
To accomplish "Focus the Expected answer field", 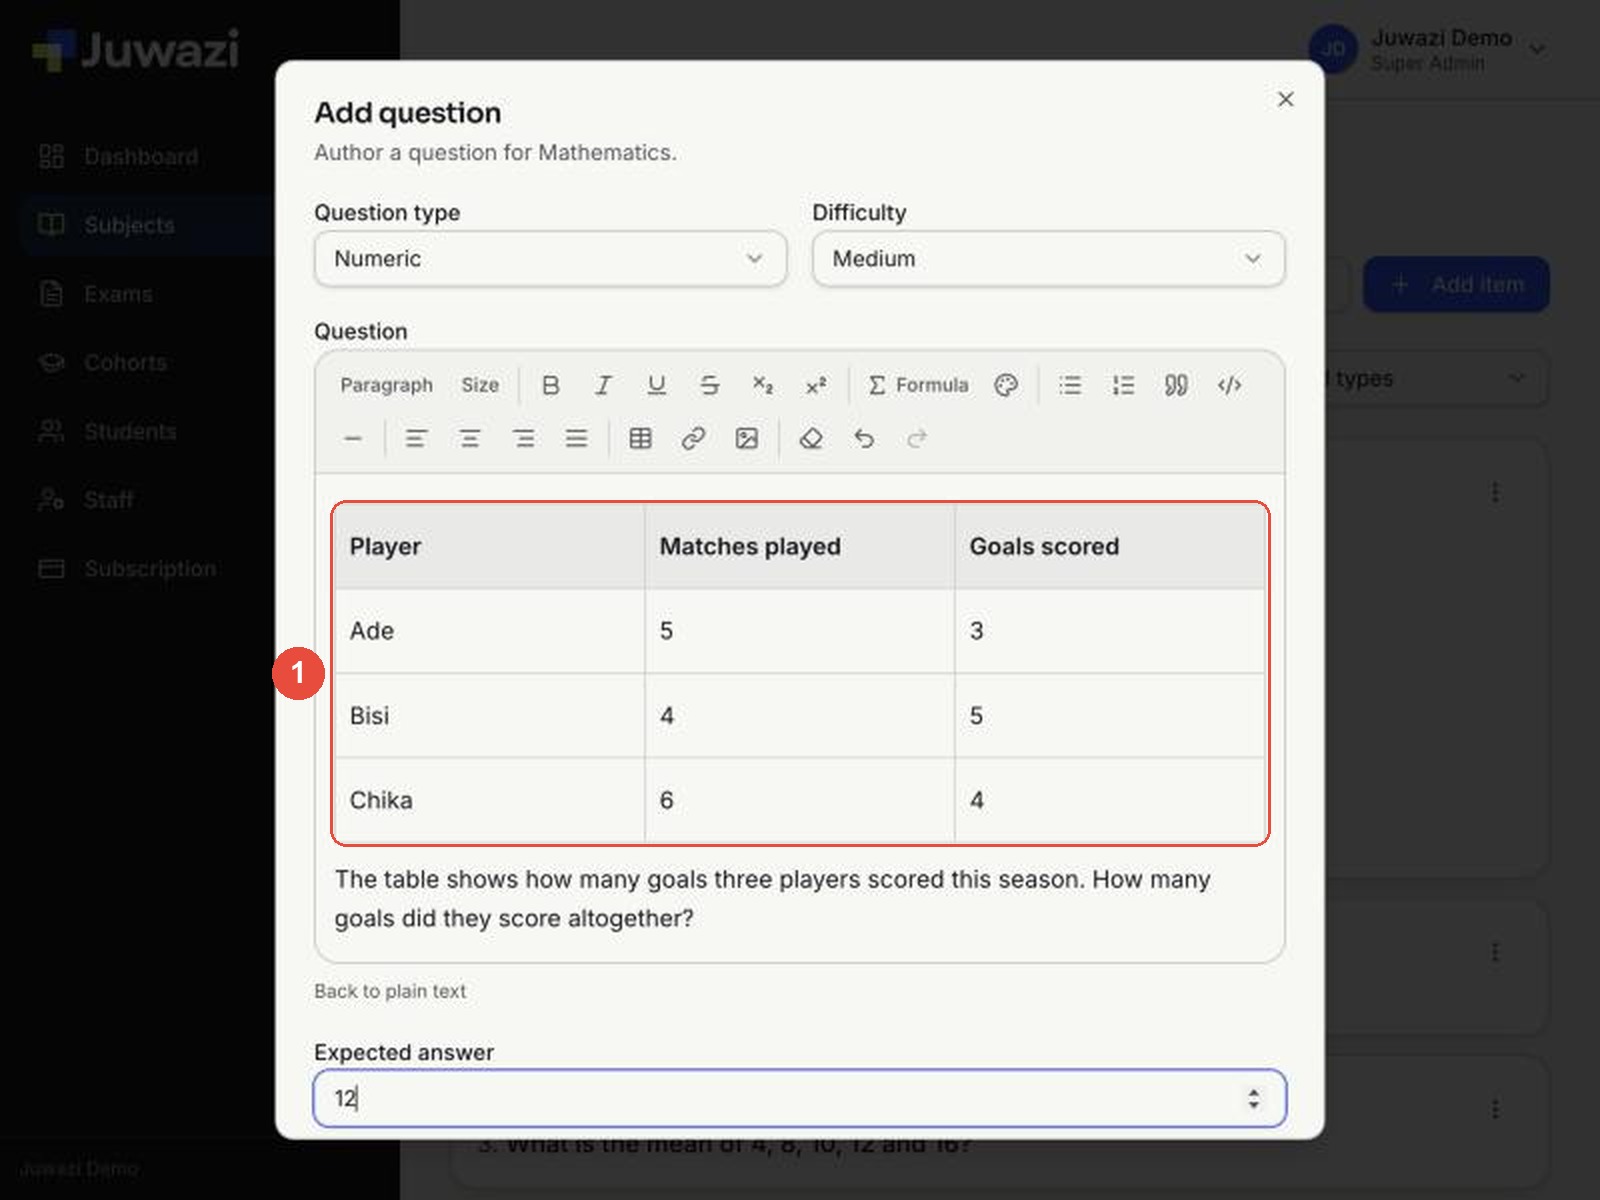I will [x=799, y=1098].
